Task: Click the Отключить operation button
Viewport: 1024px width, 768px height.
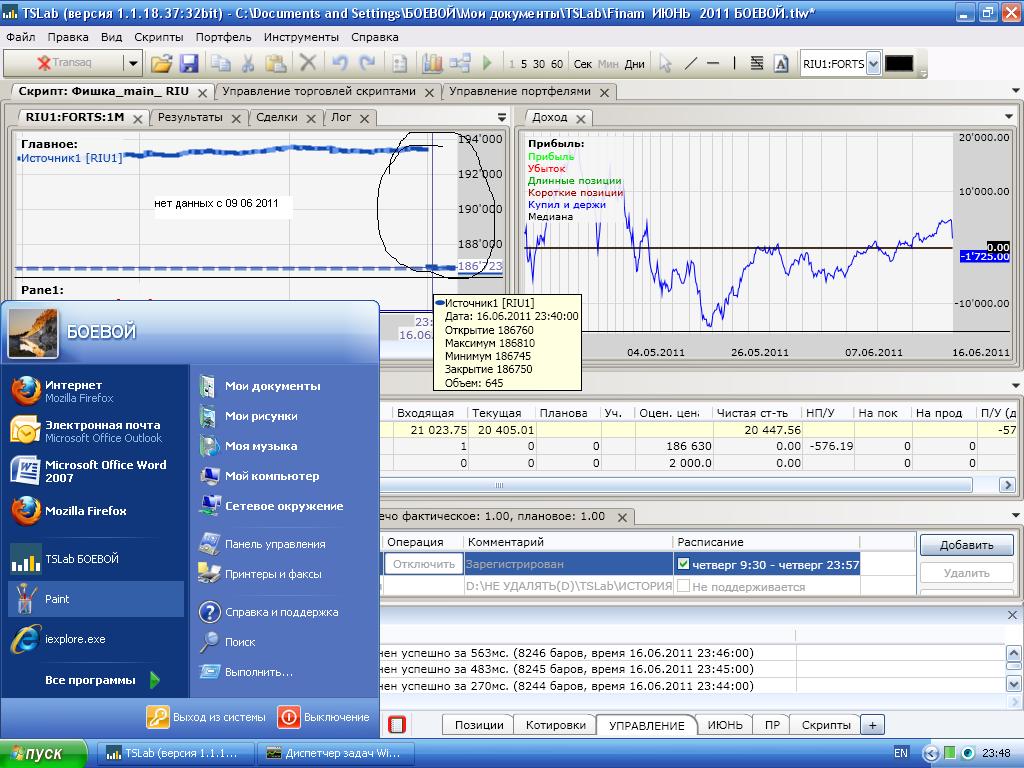Action: [424, 564]
